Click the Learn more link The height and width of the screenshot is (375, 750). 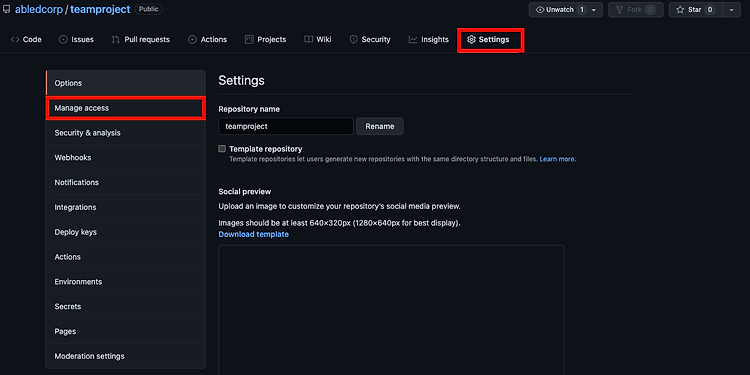558,159
